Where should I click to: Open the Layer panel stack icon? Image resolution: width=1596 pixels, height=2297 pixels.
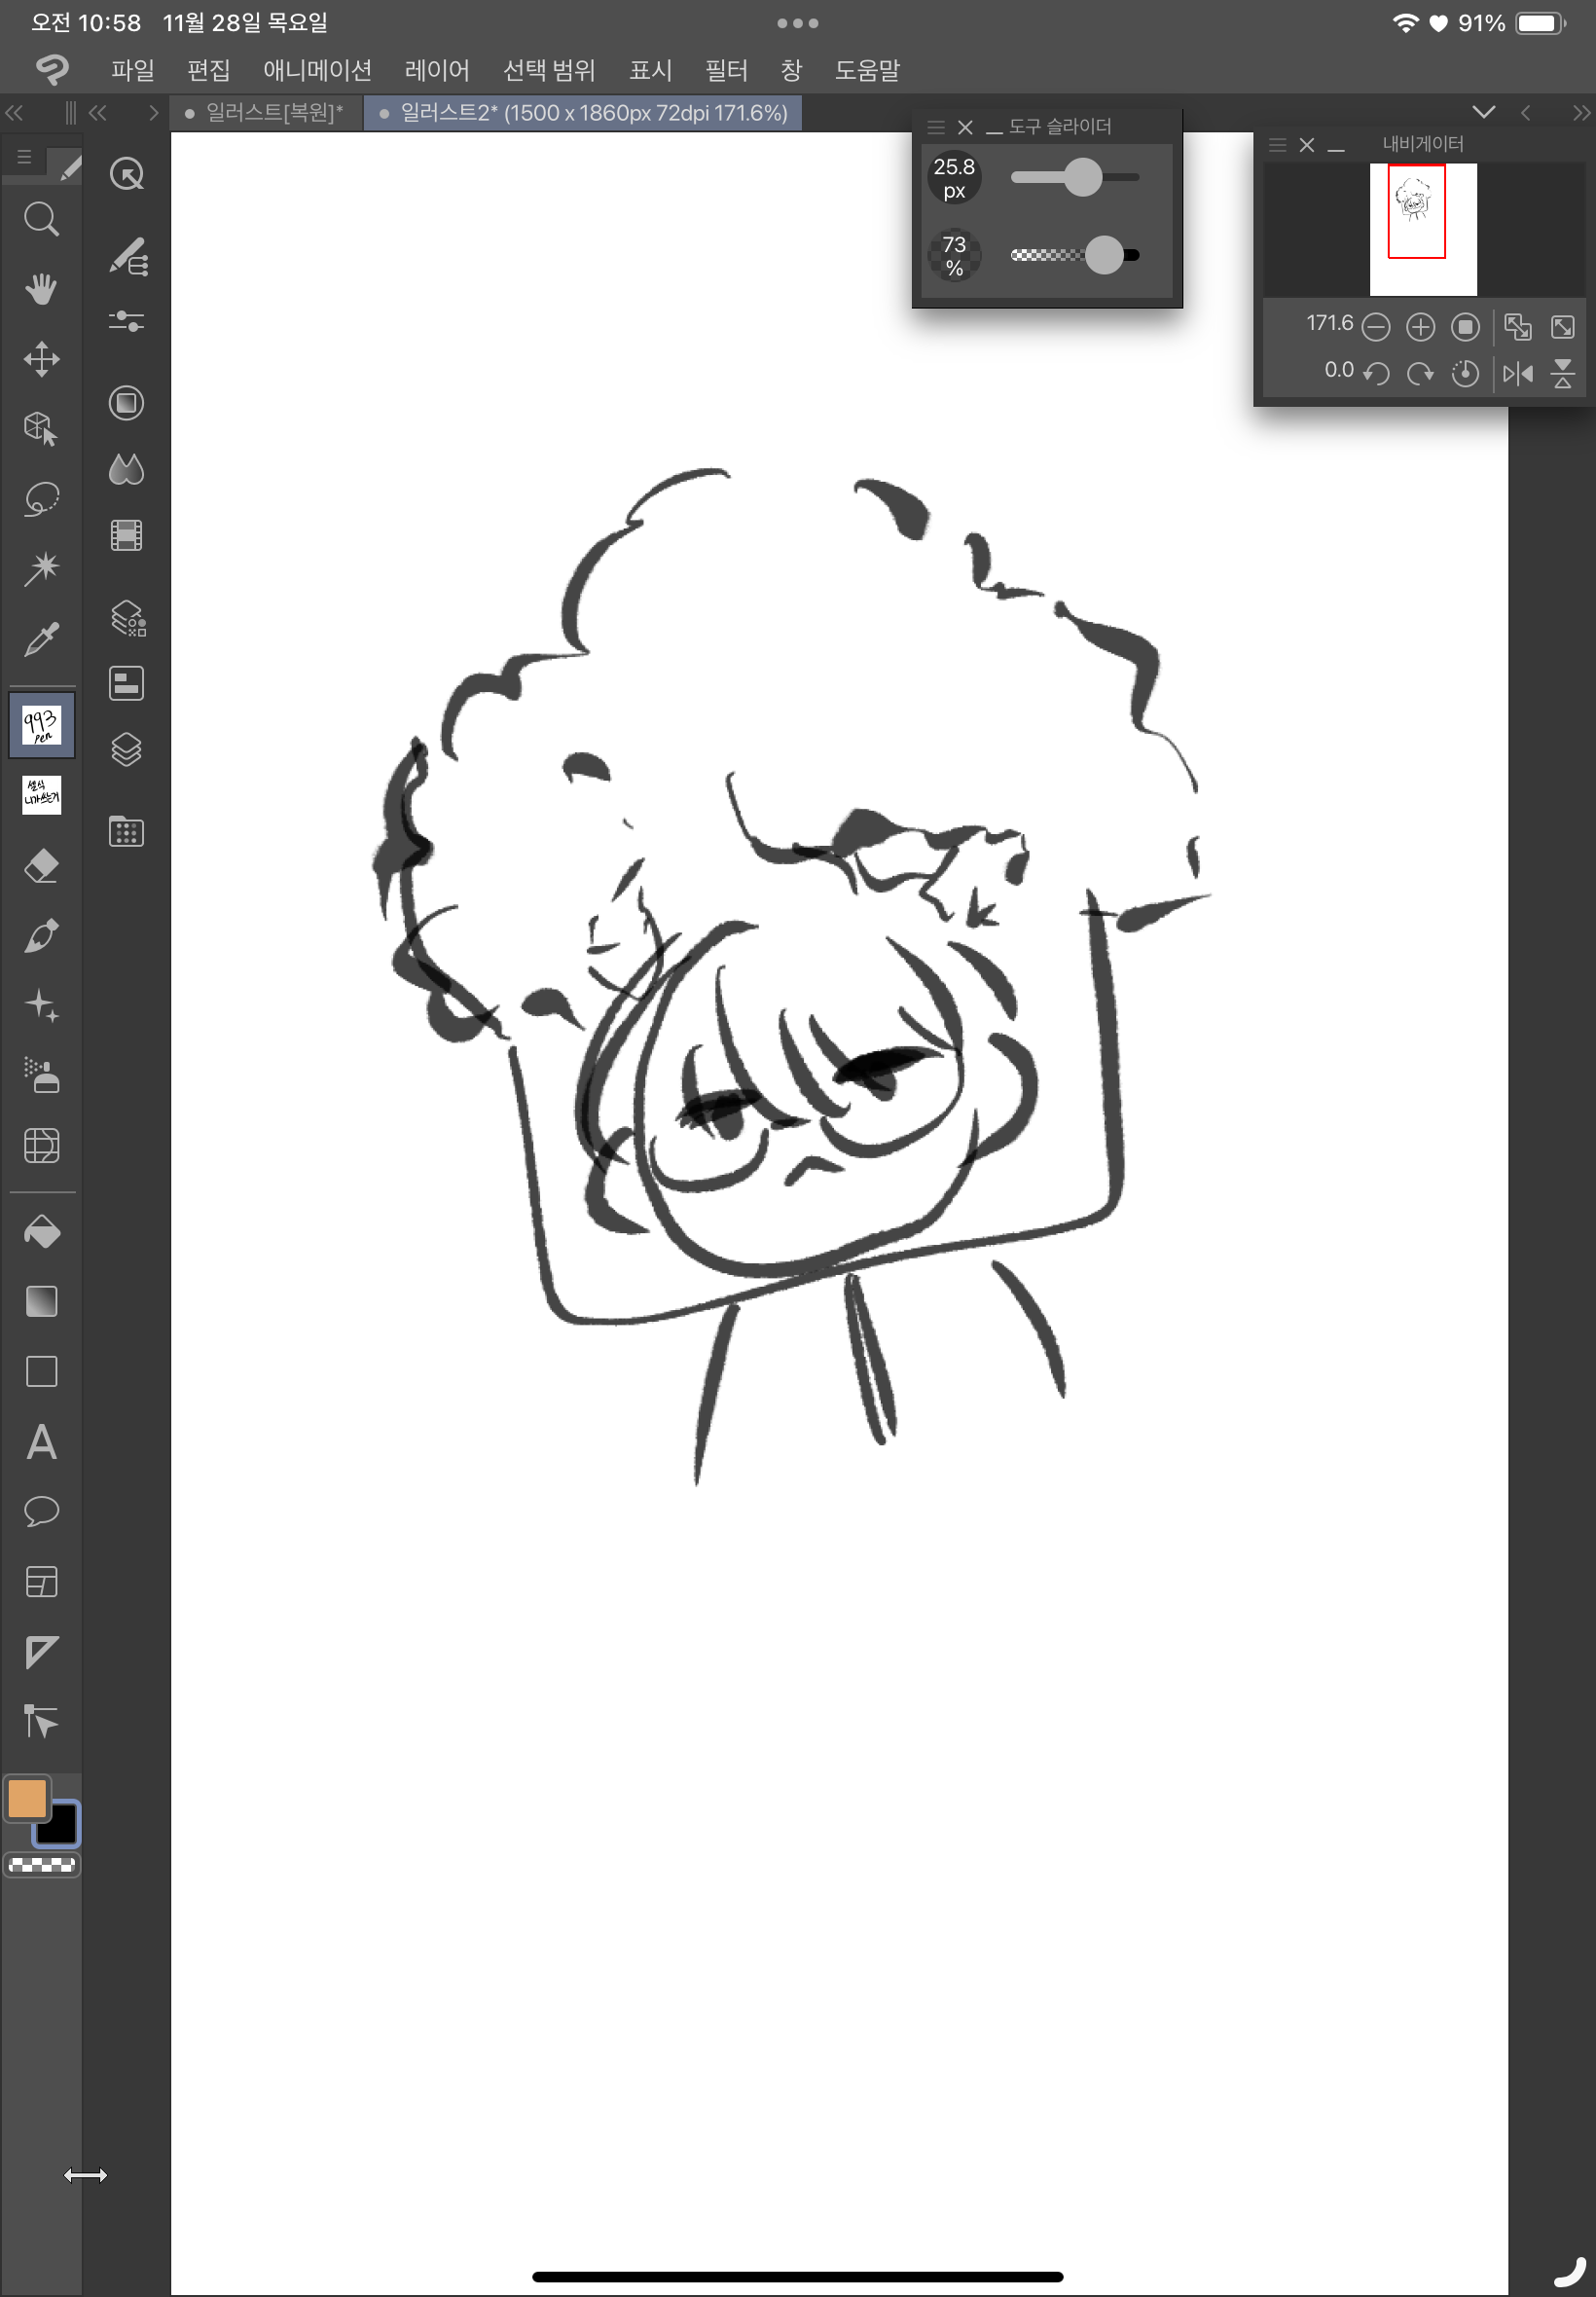click(x=126, y=749)
